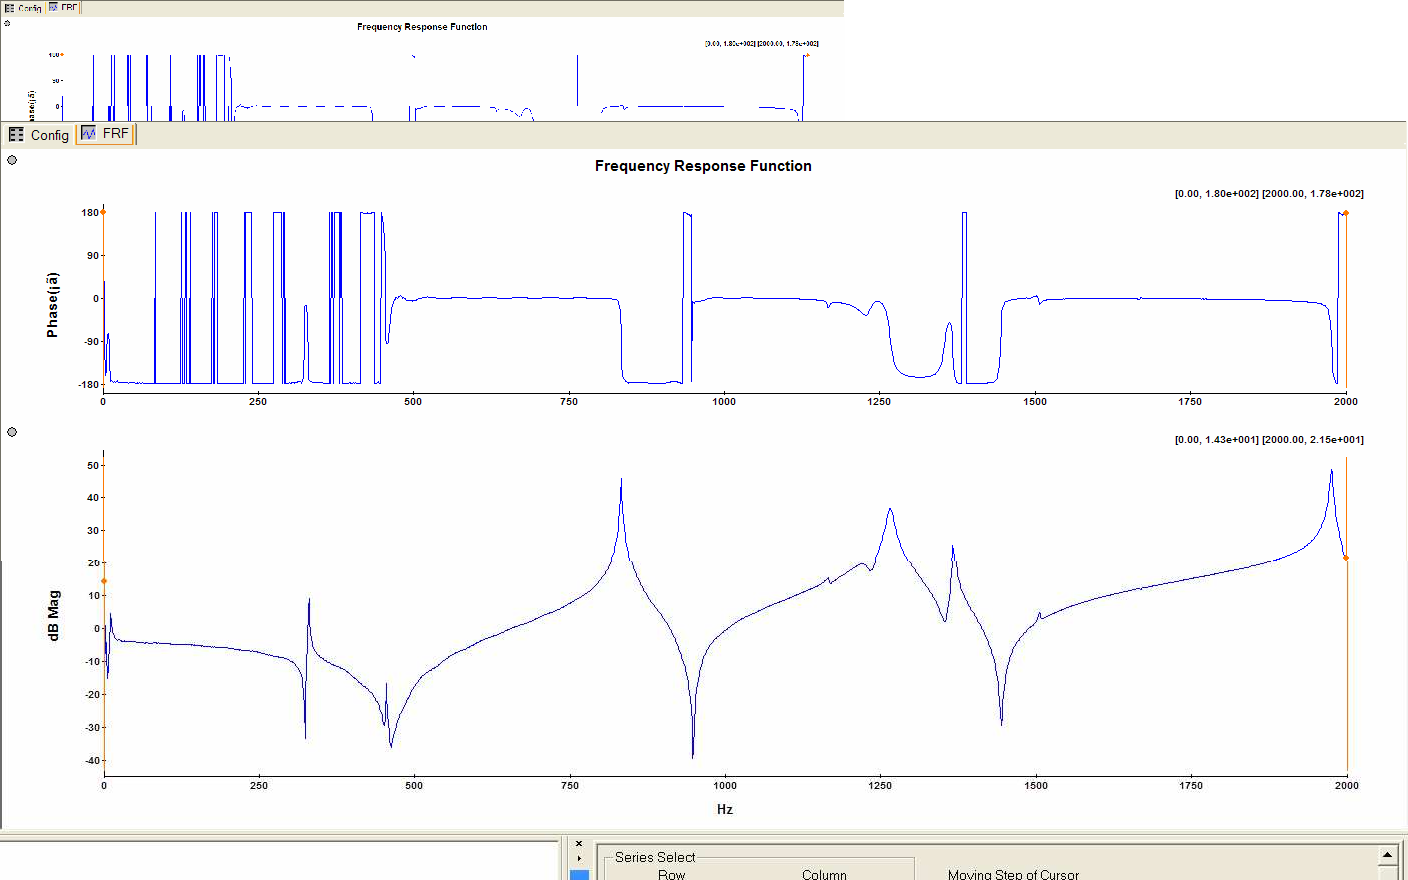Select the right orange cursor marker on Phase plot
This screenshot has height=880, width=1408.
(x=1346, y=213)
